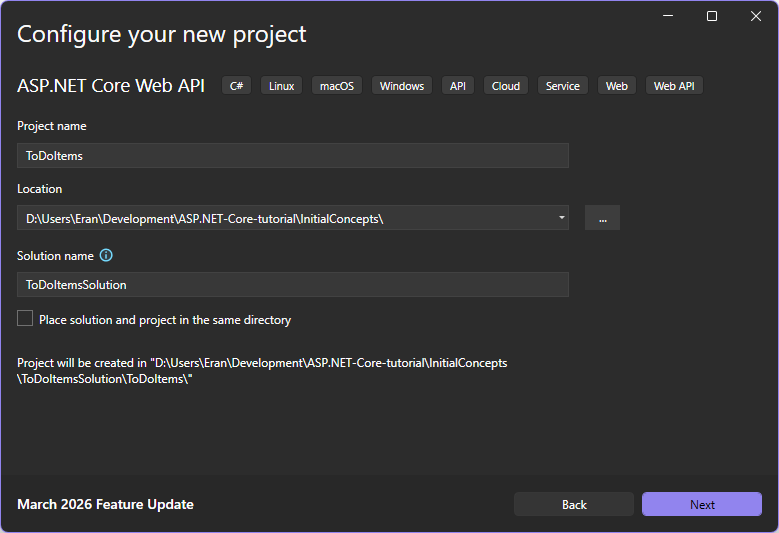Screen dimensions: 779x533
Task: Click the API tag
Action: click(458, 85)
